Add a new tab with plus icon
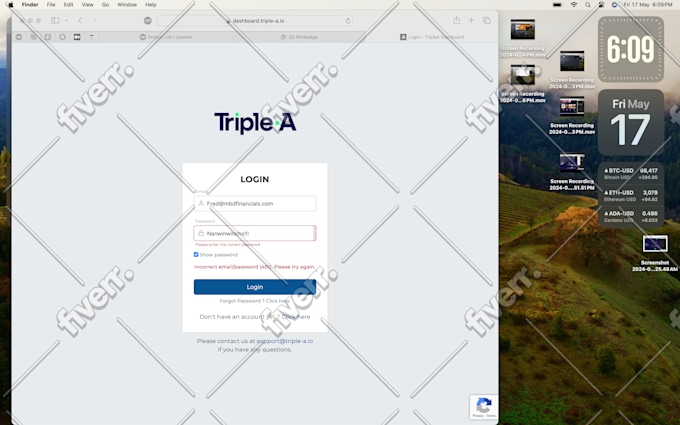Screen dimensions: 680x425 pos(471,20)
